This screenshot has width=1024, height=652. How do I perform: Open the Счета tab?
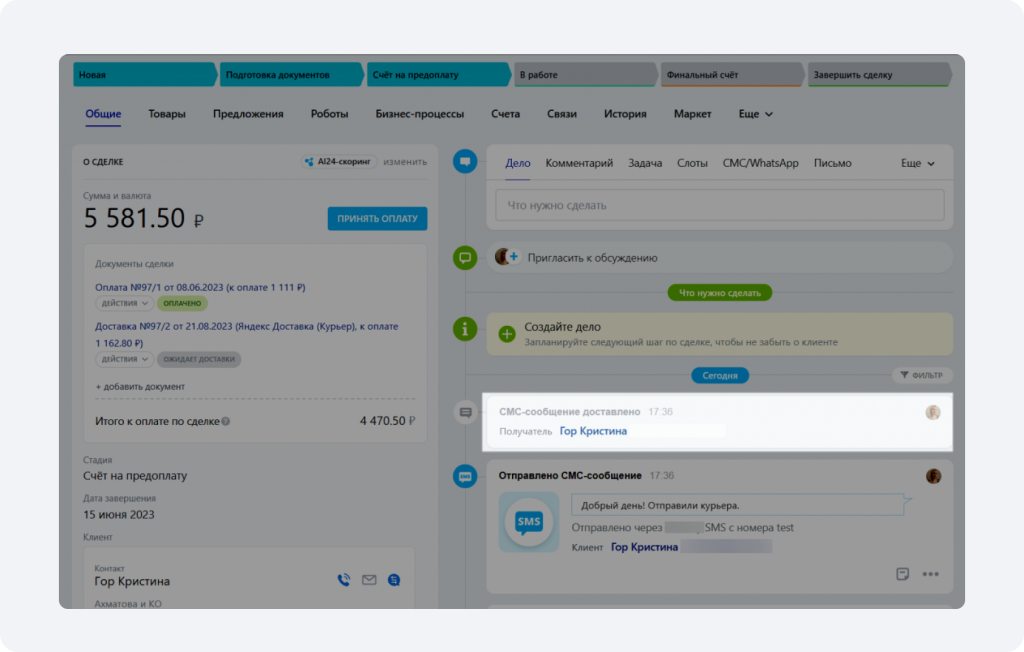click(505, 114)
